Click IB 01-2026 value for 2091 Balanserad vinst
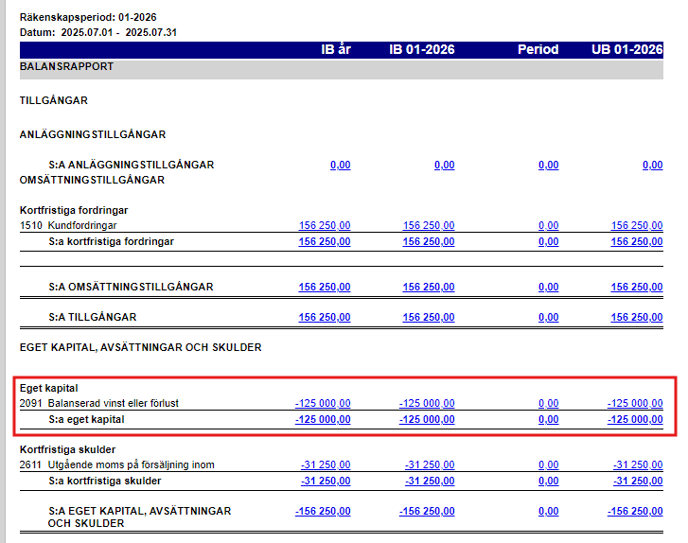This screenshot has height=543, width=688. (426, 403)
